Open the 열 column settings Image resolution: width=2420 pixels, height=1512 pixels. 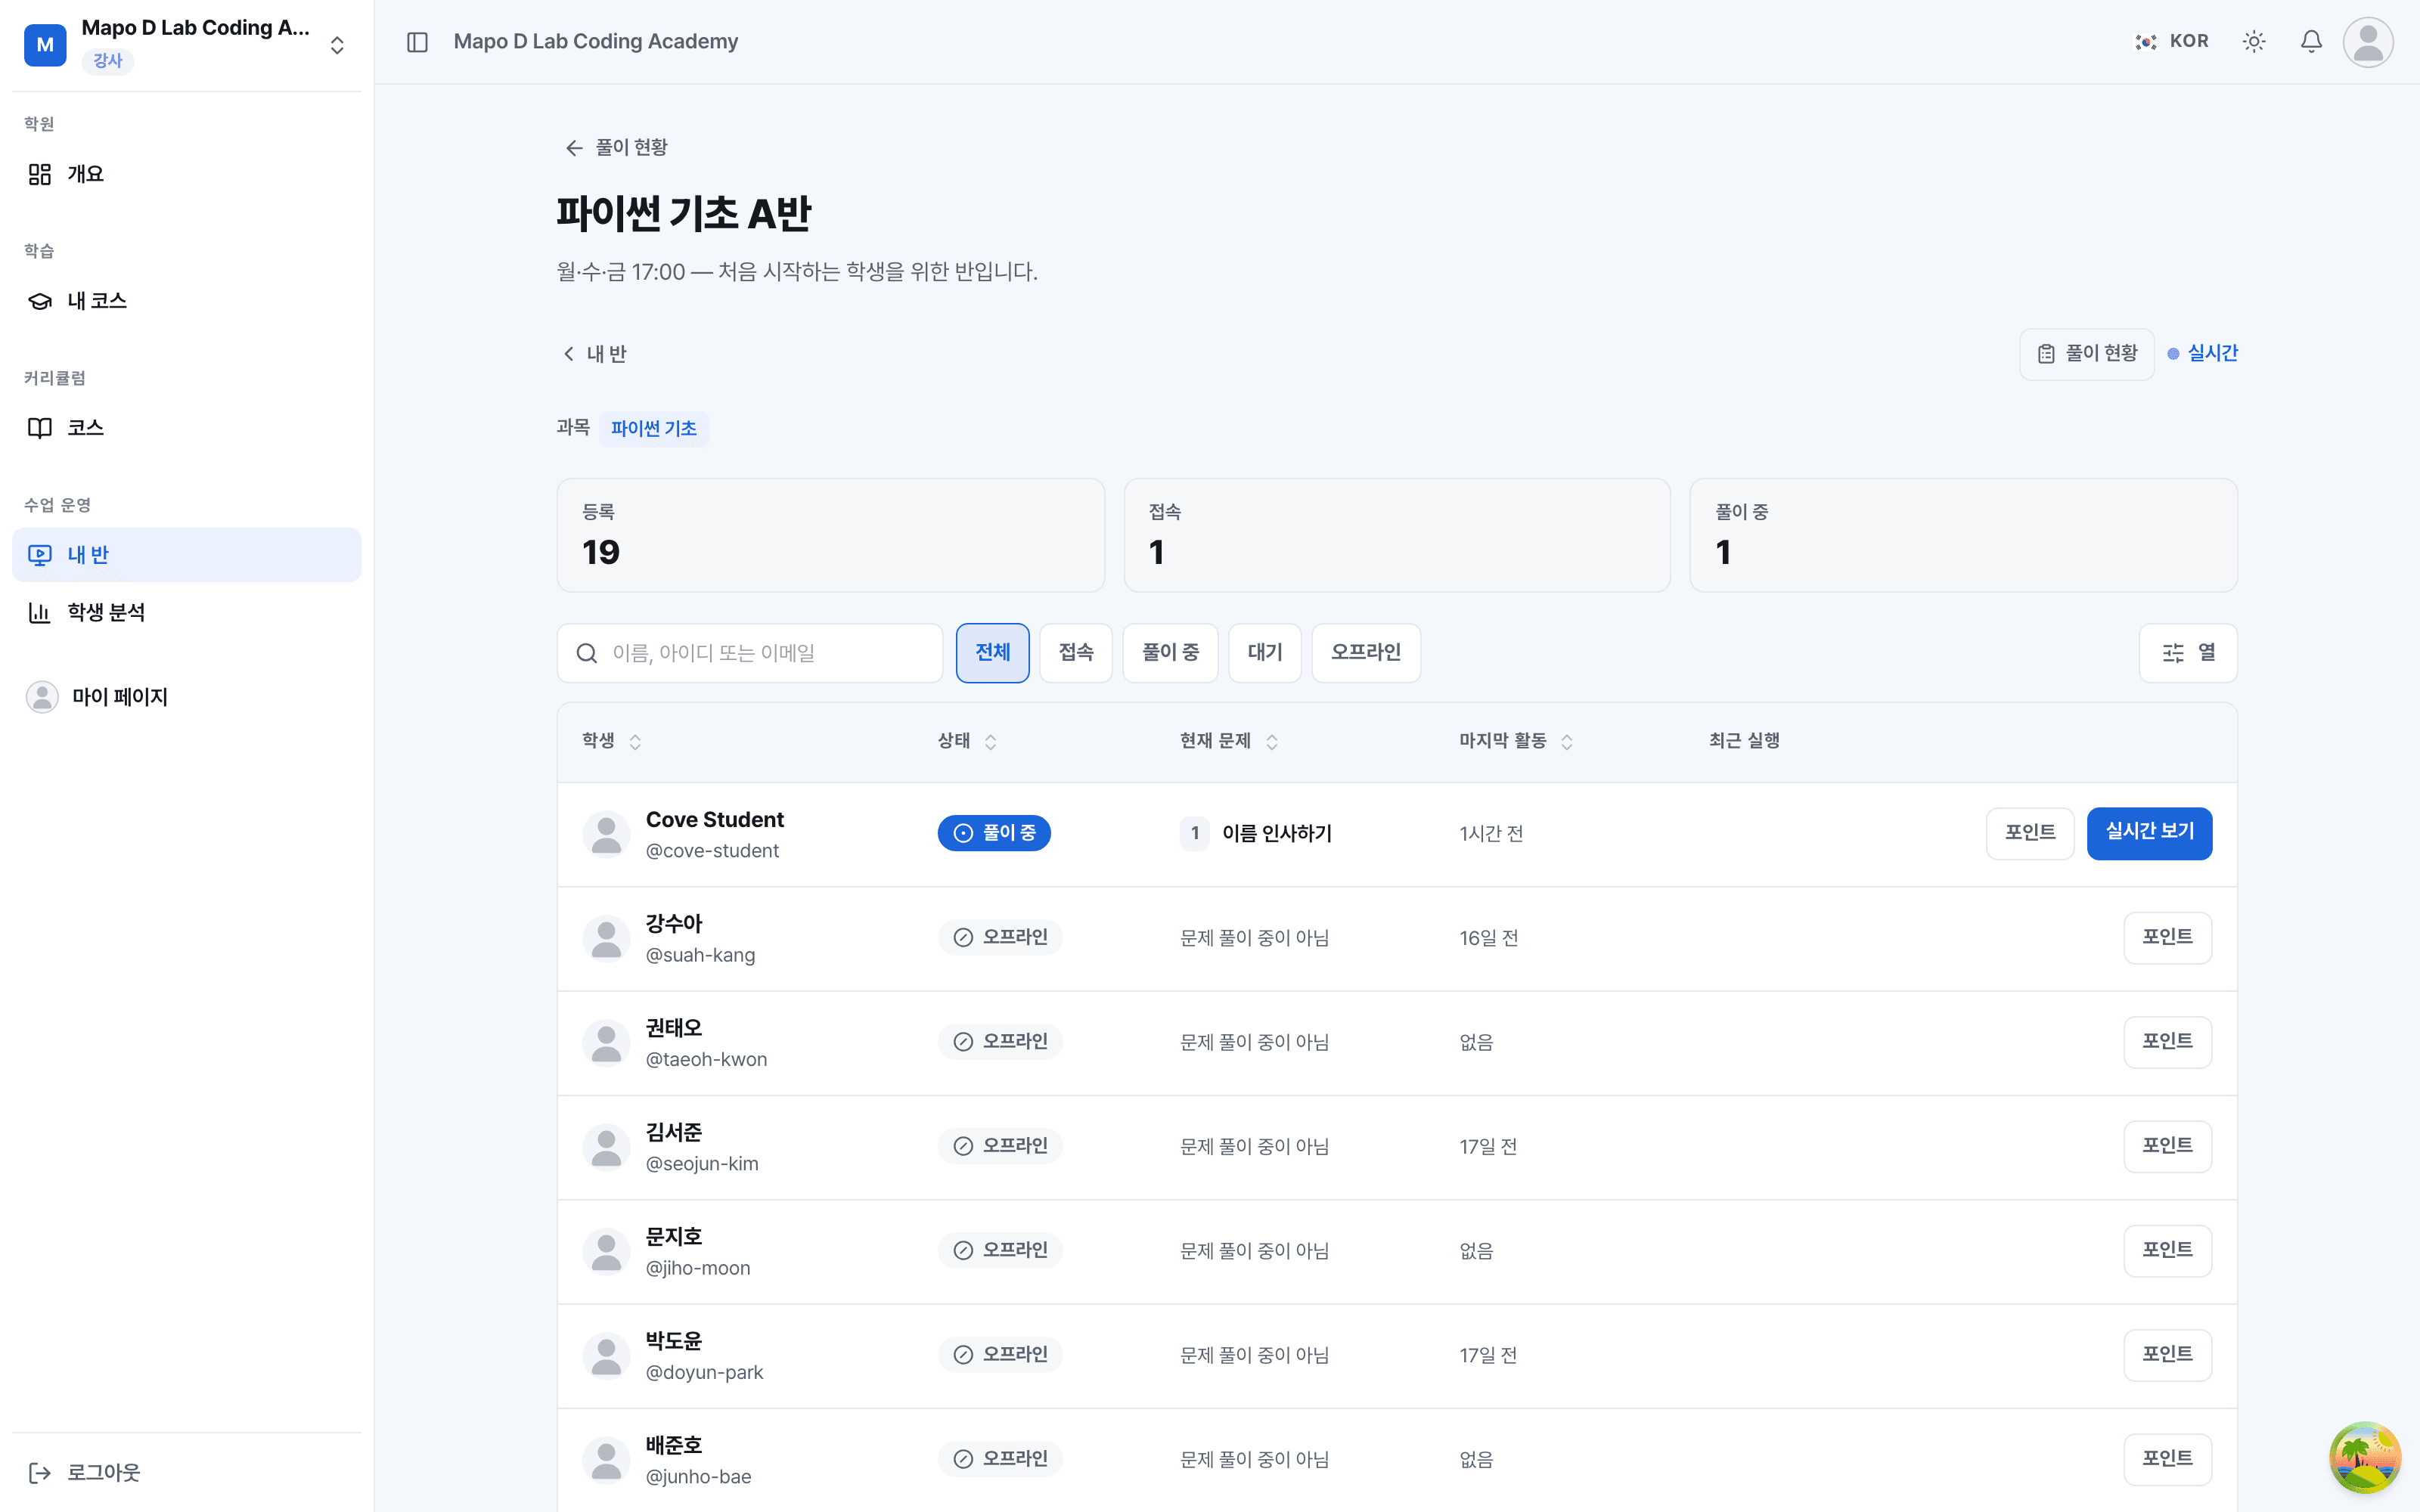[x=2188, y=653]
